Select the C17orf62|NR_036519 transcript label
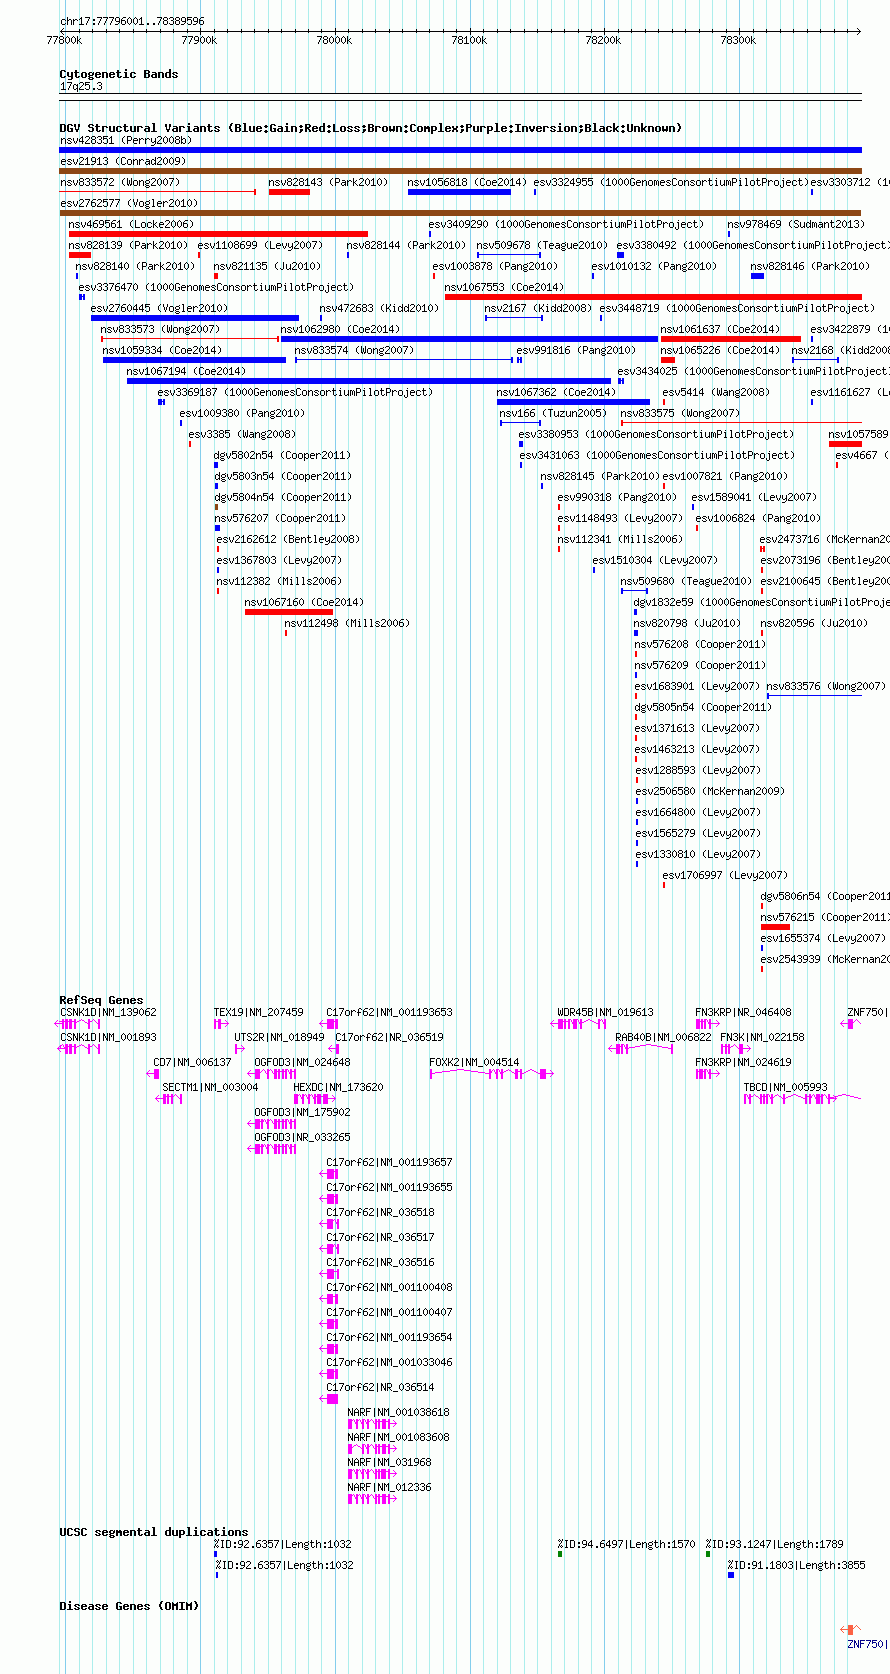The width and height of the screenshot is (890, 1674). point(389,1037)
